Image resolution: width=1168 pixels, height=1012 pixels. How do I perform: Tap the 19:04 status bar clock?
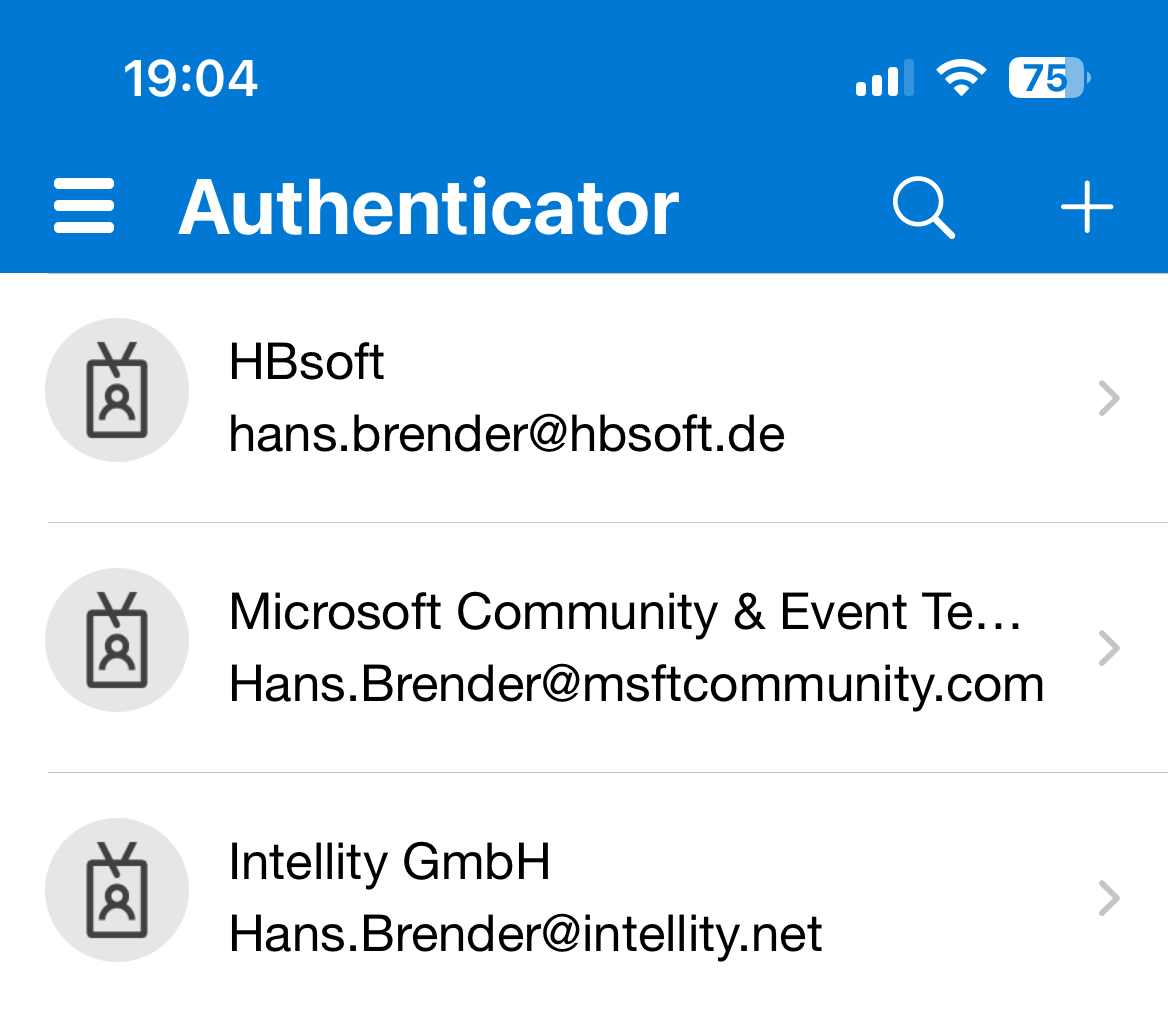tap(190, 78)
